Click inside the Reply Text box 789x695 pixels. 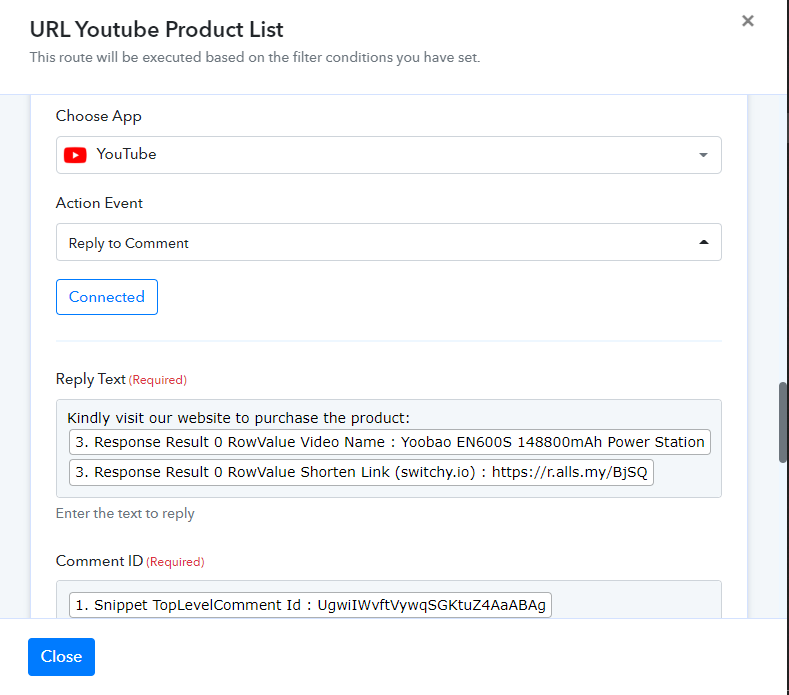click(388, 448)
